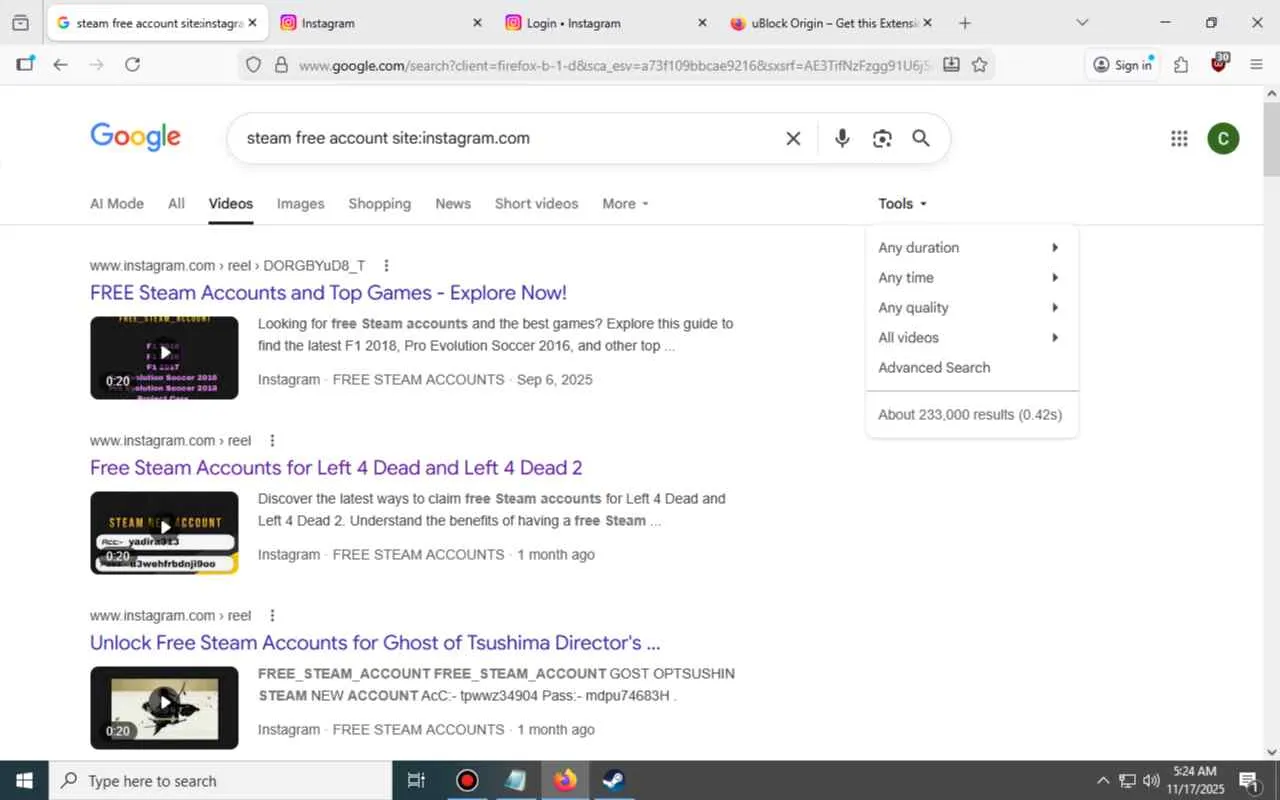The width and height of the screenshot is (1280, 800).
Task: Click the Windows 'Type here to search' box
Action: pyautogui.click(x=219, y=781)
